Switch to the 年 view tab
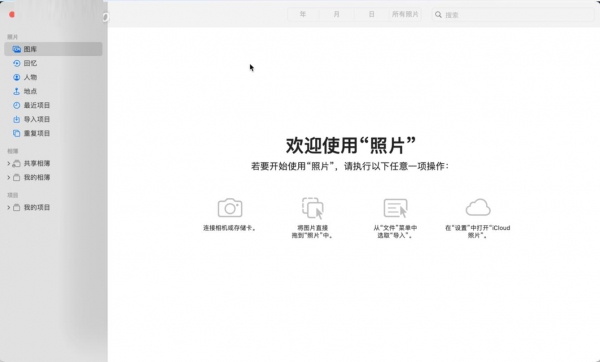Screen dimensions: 600x362 pyautogui.click(x=303, y=14)
